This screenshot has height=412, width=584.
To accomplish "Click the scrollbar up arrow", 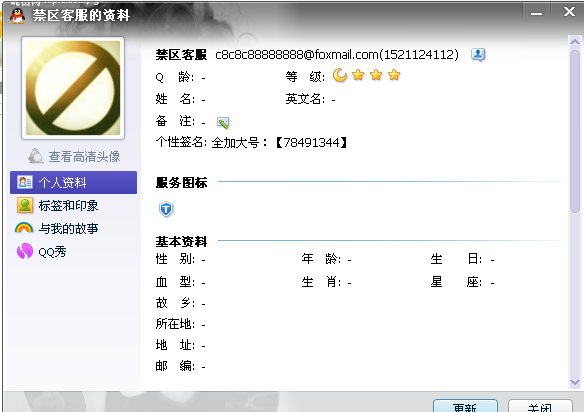I will [x=575, y=42].
